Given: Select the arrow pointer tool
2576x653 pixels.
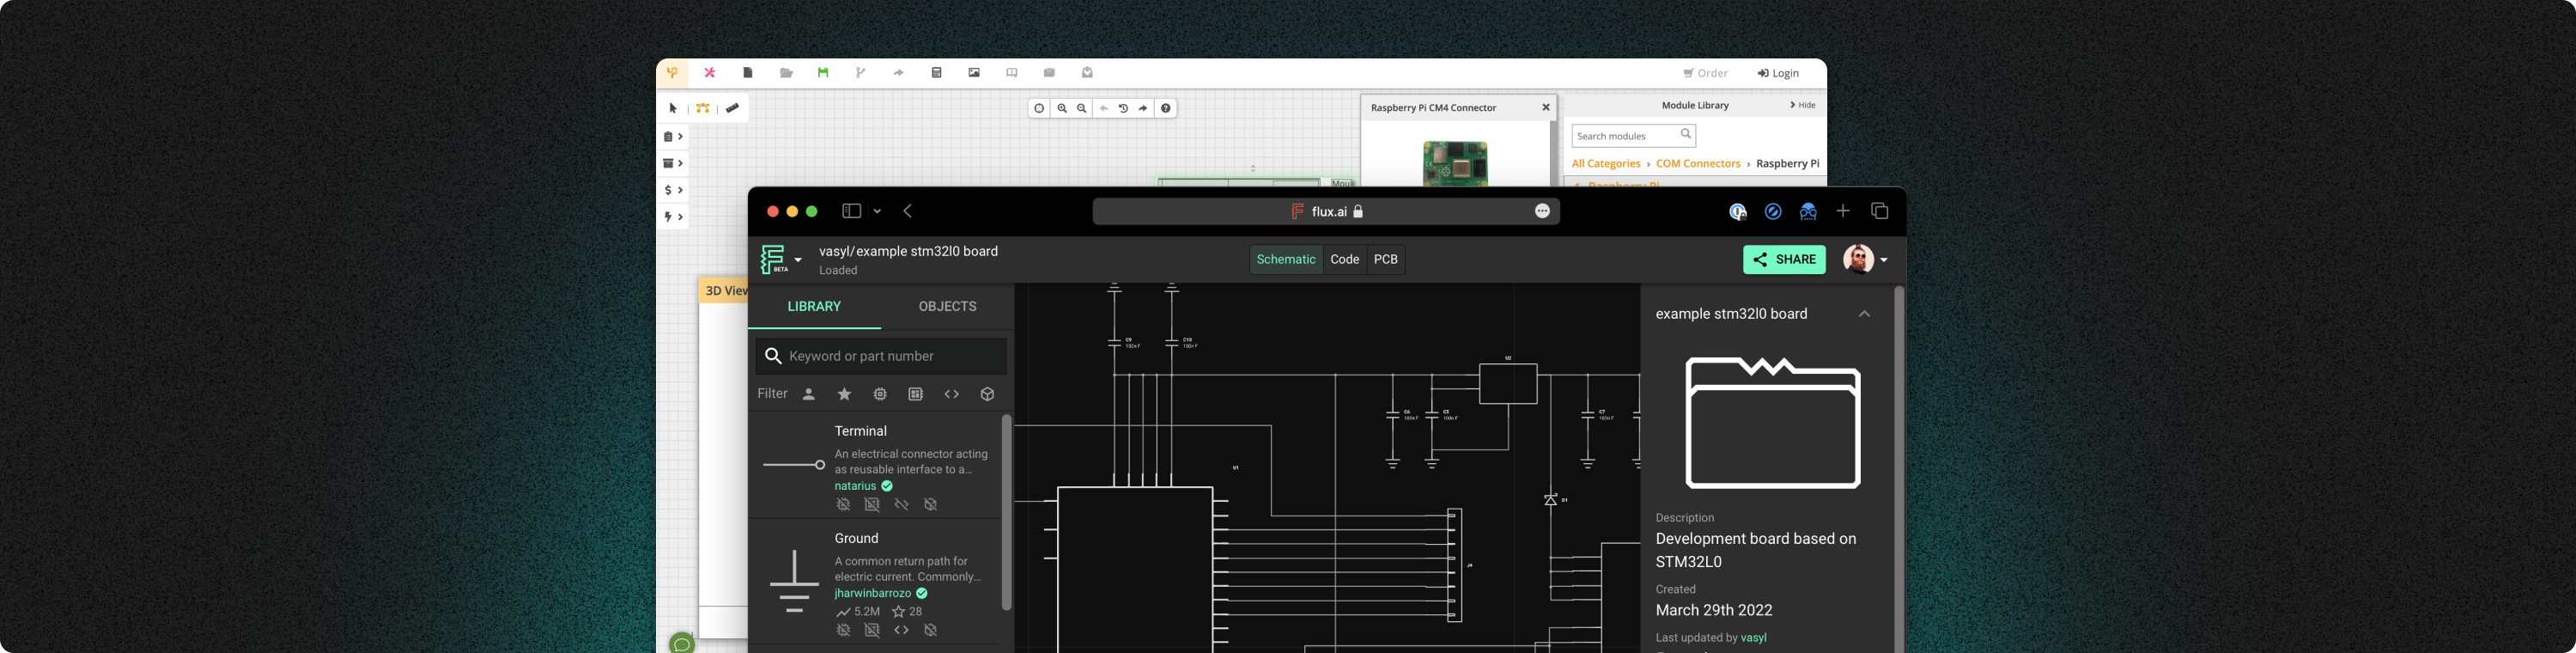Looking at the screenshot, I should coord(673,109).
